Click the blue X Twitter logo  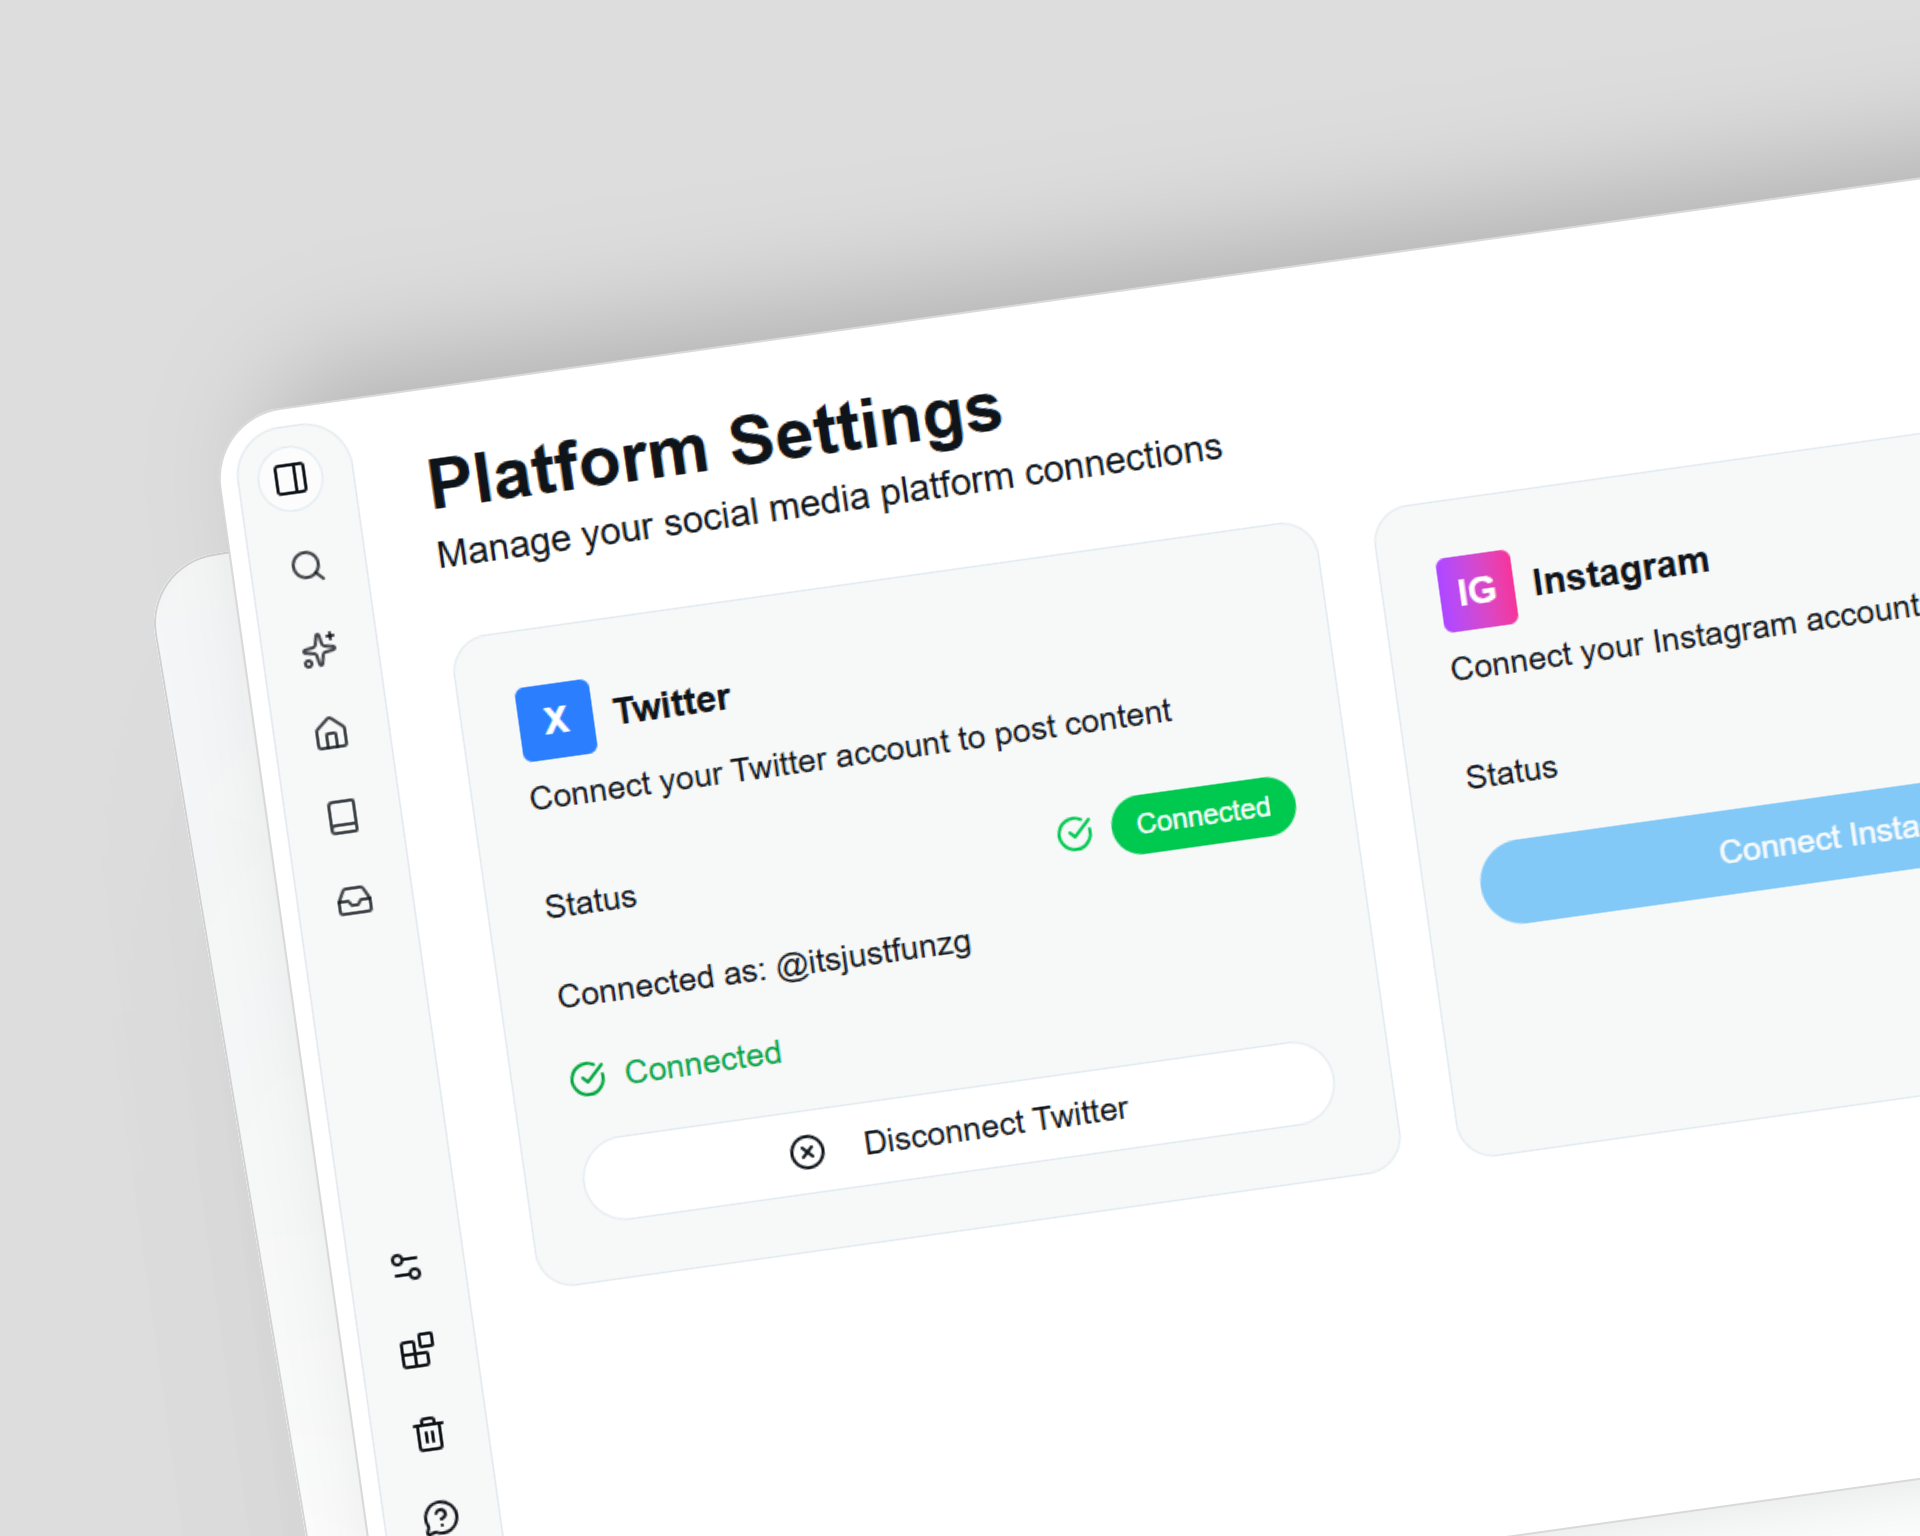pyautogui.click(x=556, y=720)
